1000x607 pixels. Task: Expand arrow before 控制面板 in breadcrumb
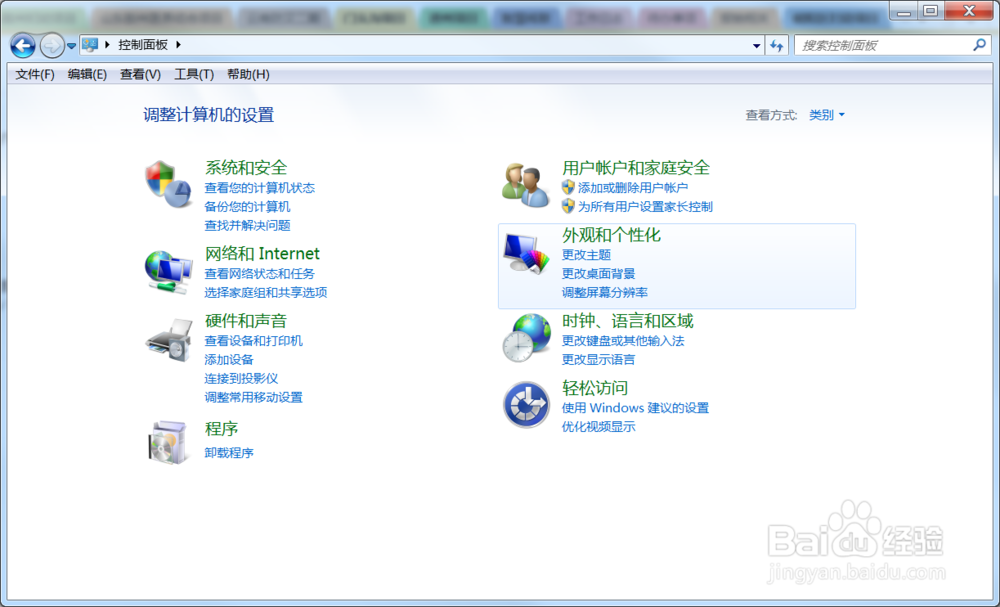107,45
